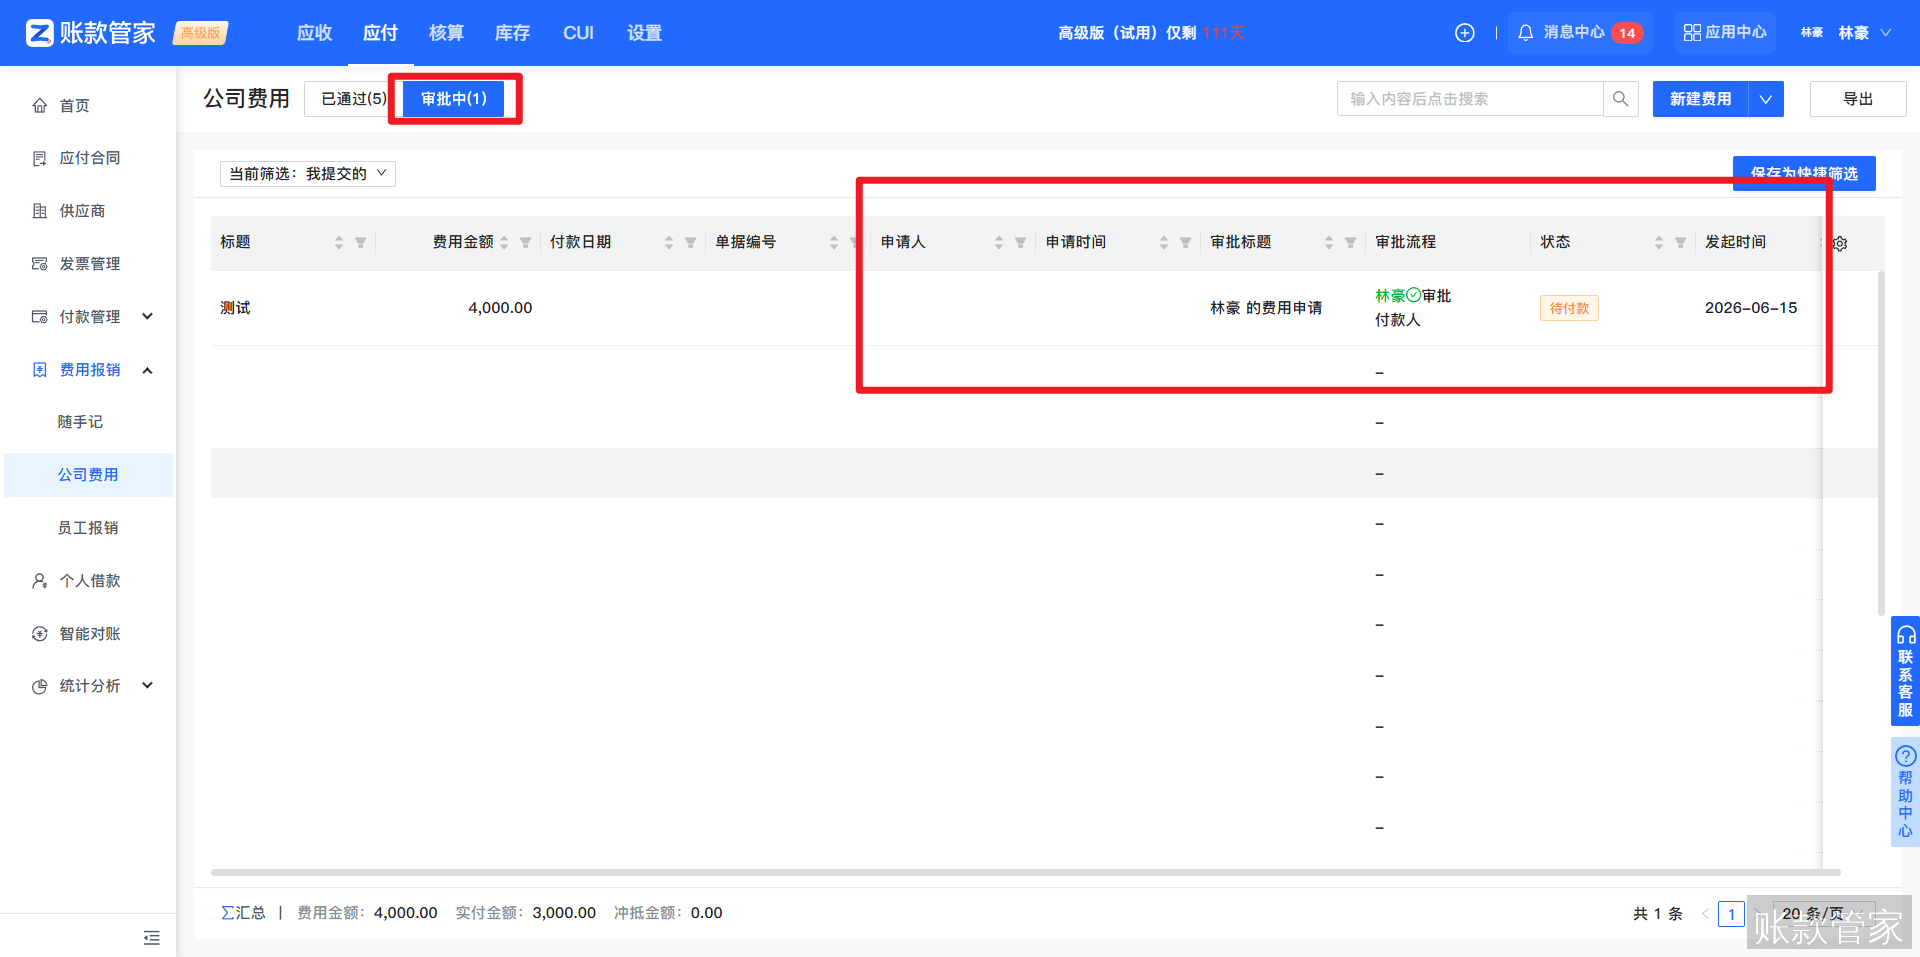Open 应用中心 grid icon
Viewport: 1920px width, 957px height.
coord(1692,33)
